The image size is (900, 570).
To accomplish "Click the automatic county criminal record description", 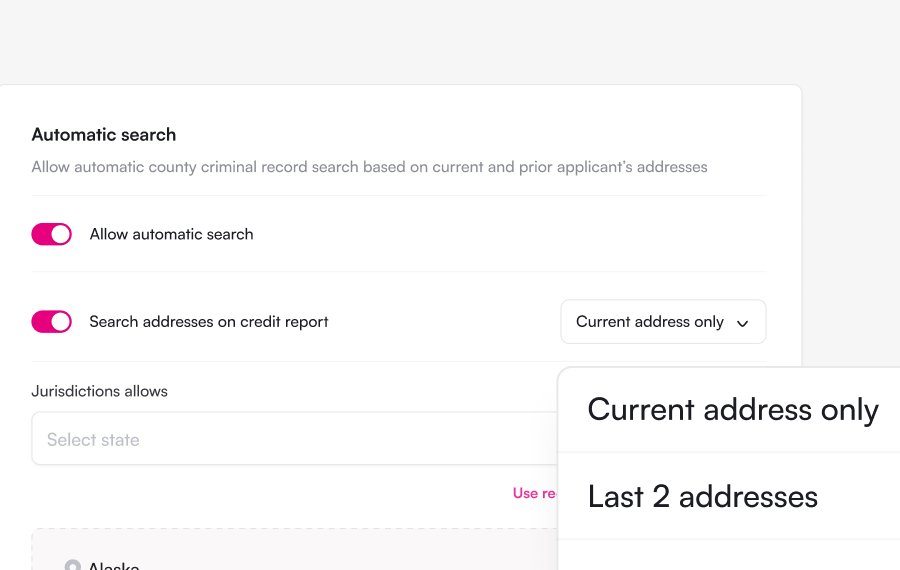I will coord(369,167).
